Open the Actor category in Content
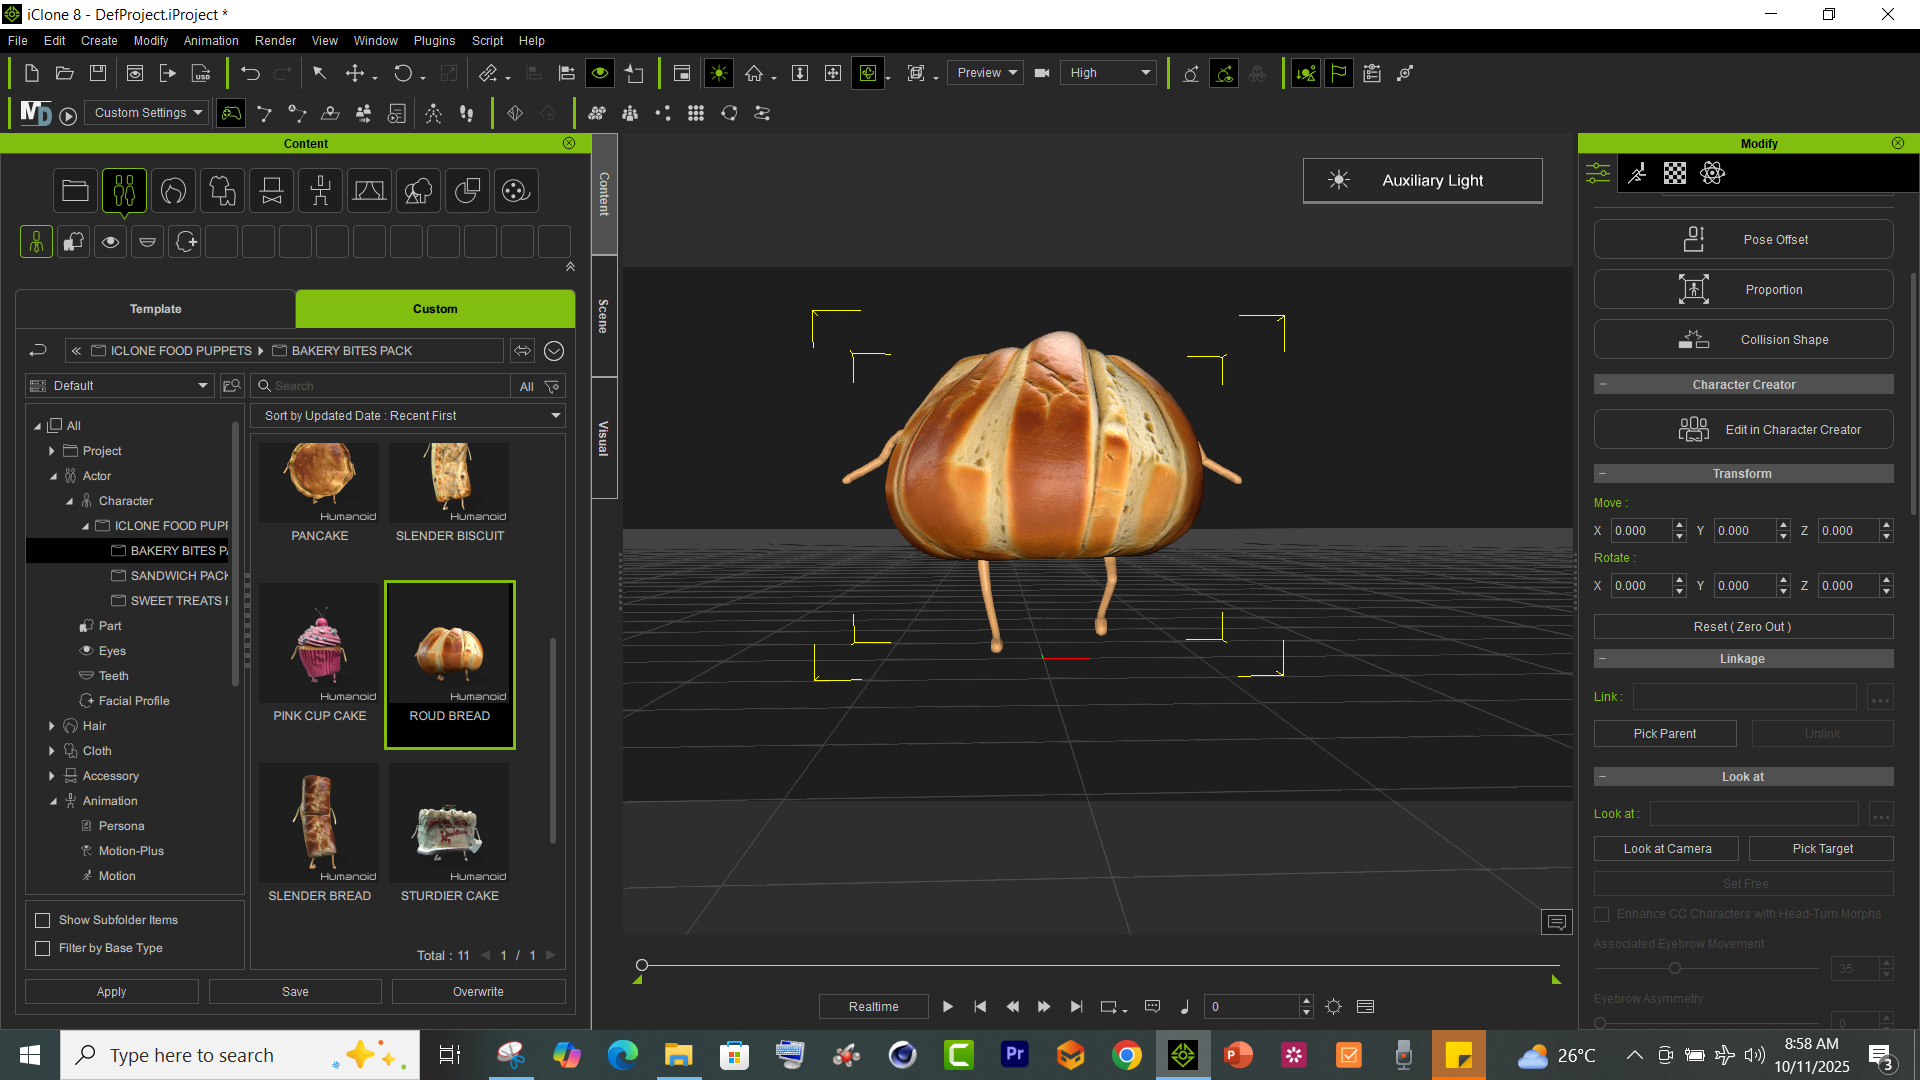The image size is (1920, 1080). click(124, 190)
